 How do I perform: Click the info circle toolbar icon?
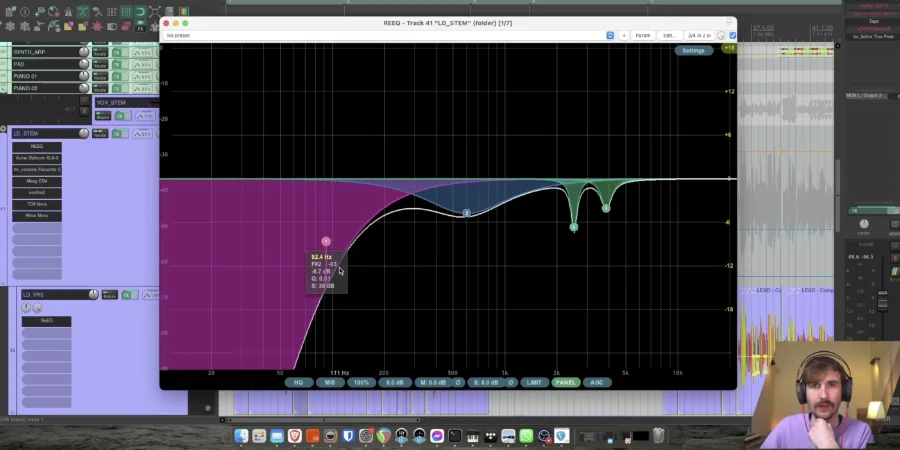[25, 11]
